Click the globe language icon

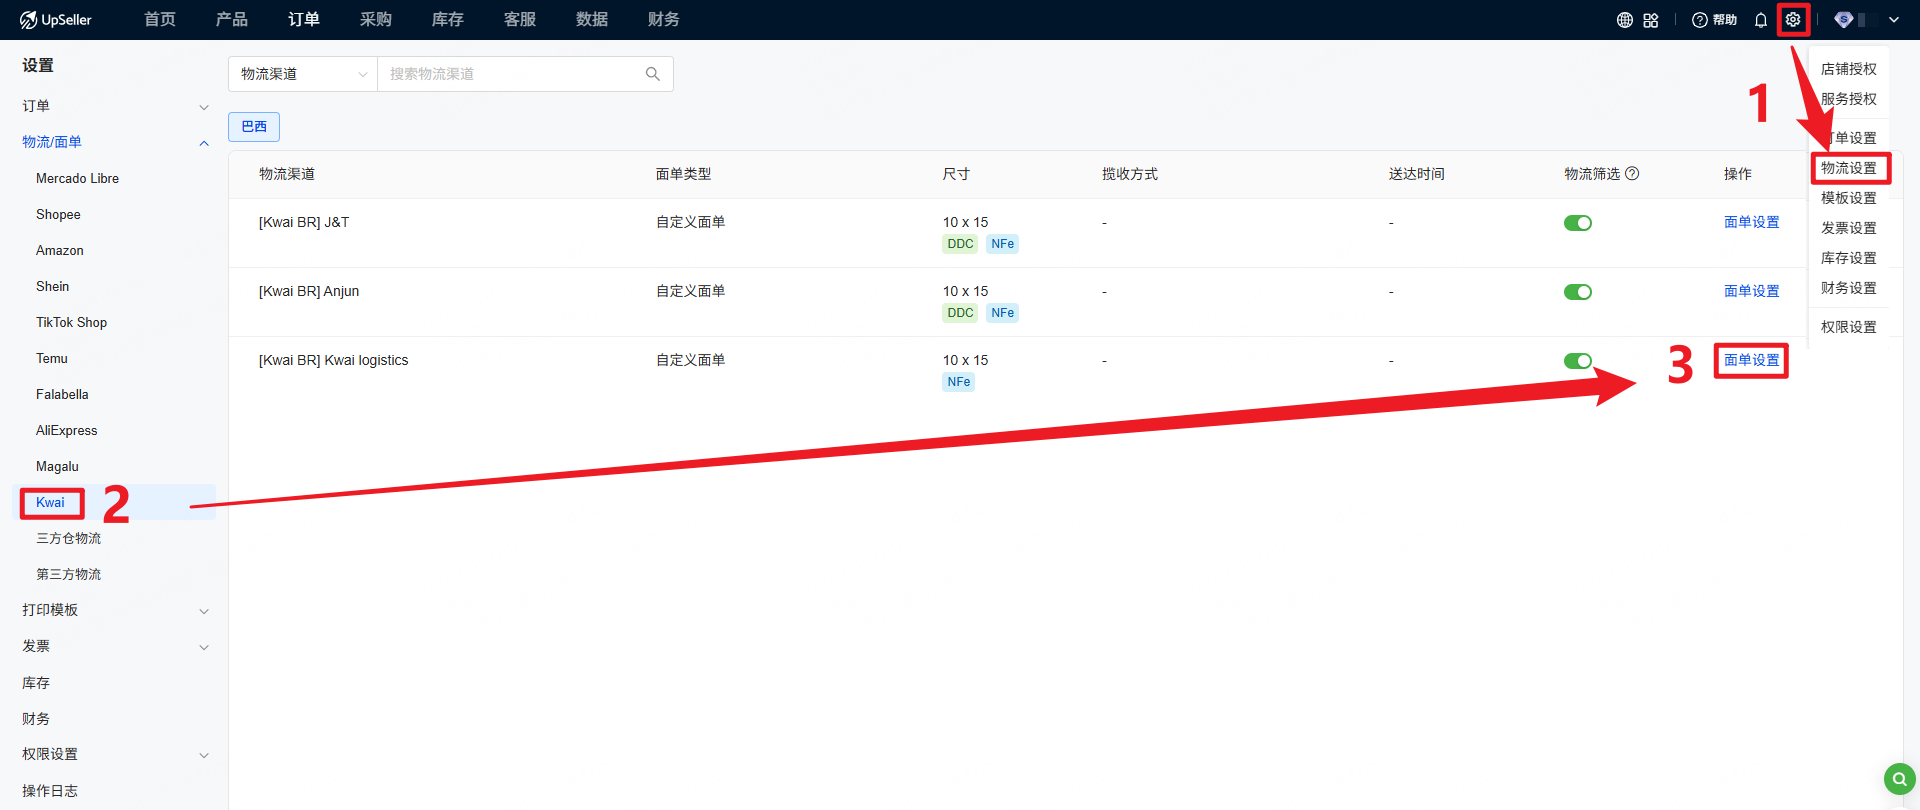[1624, 20]
